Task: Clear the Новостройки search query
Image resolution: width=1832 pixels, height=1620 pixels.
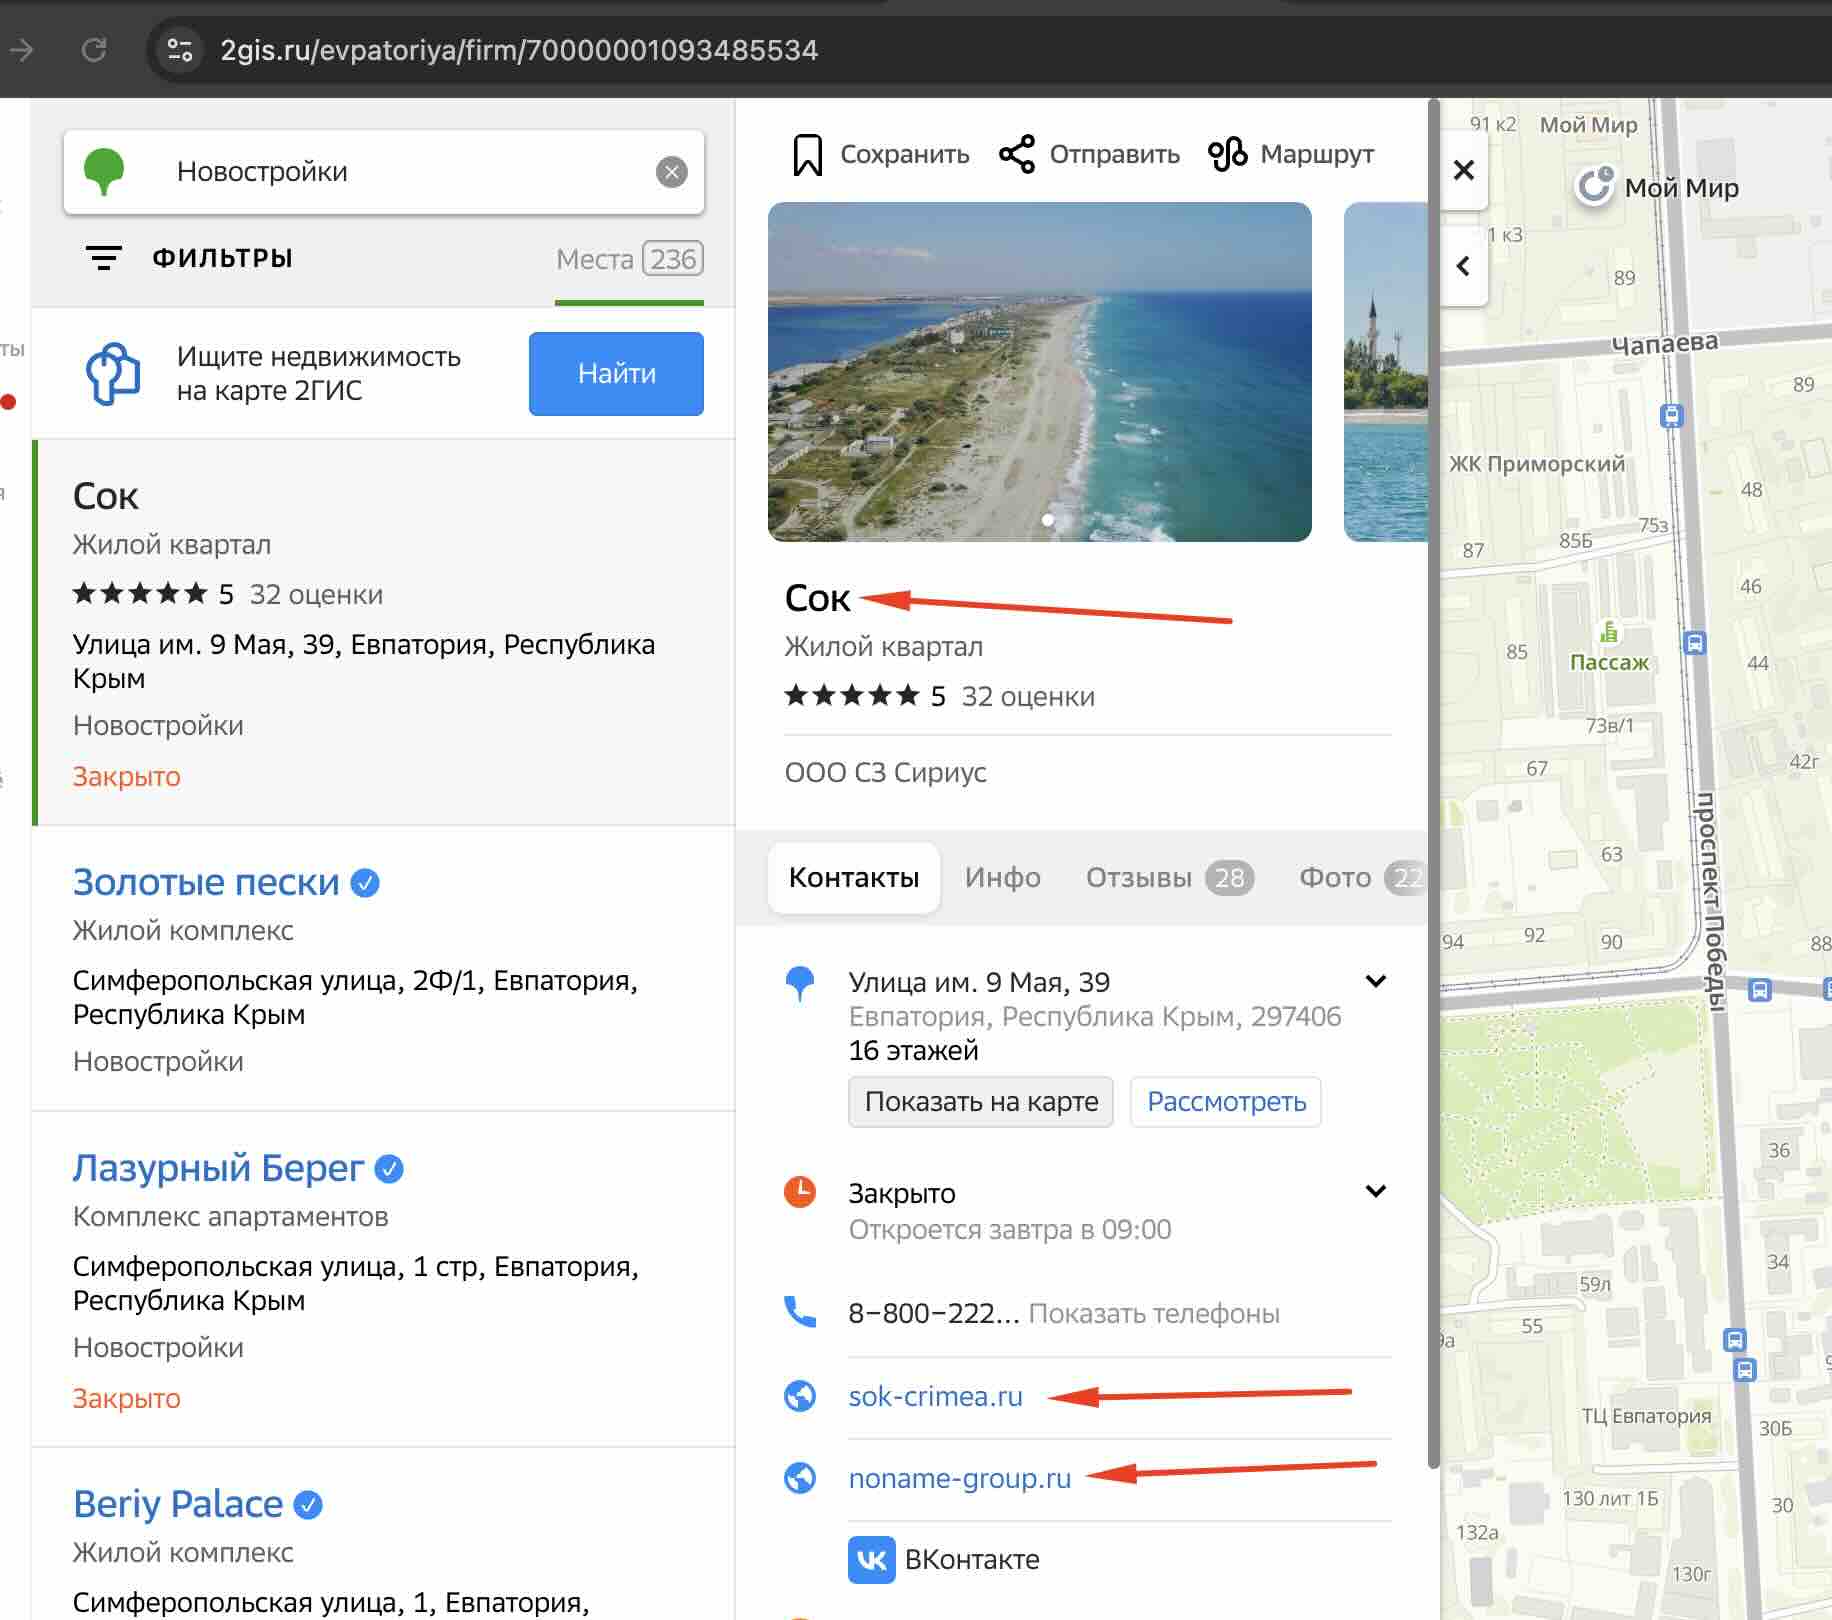Action: 672,172
